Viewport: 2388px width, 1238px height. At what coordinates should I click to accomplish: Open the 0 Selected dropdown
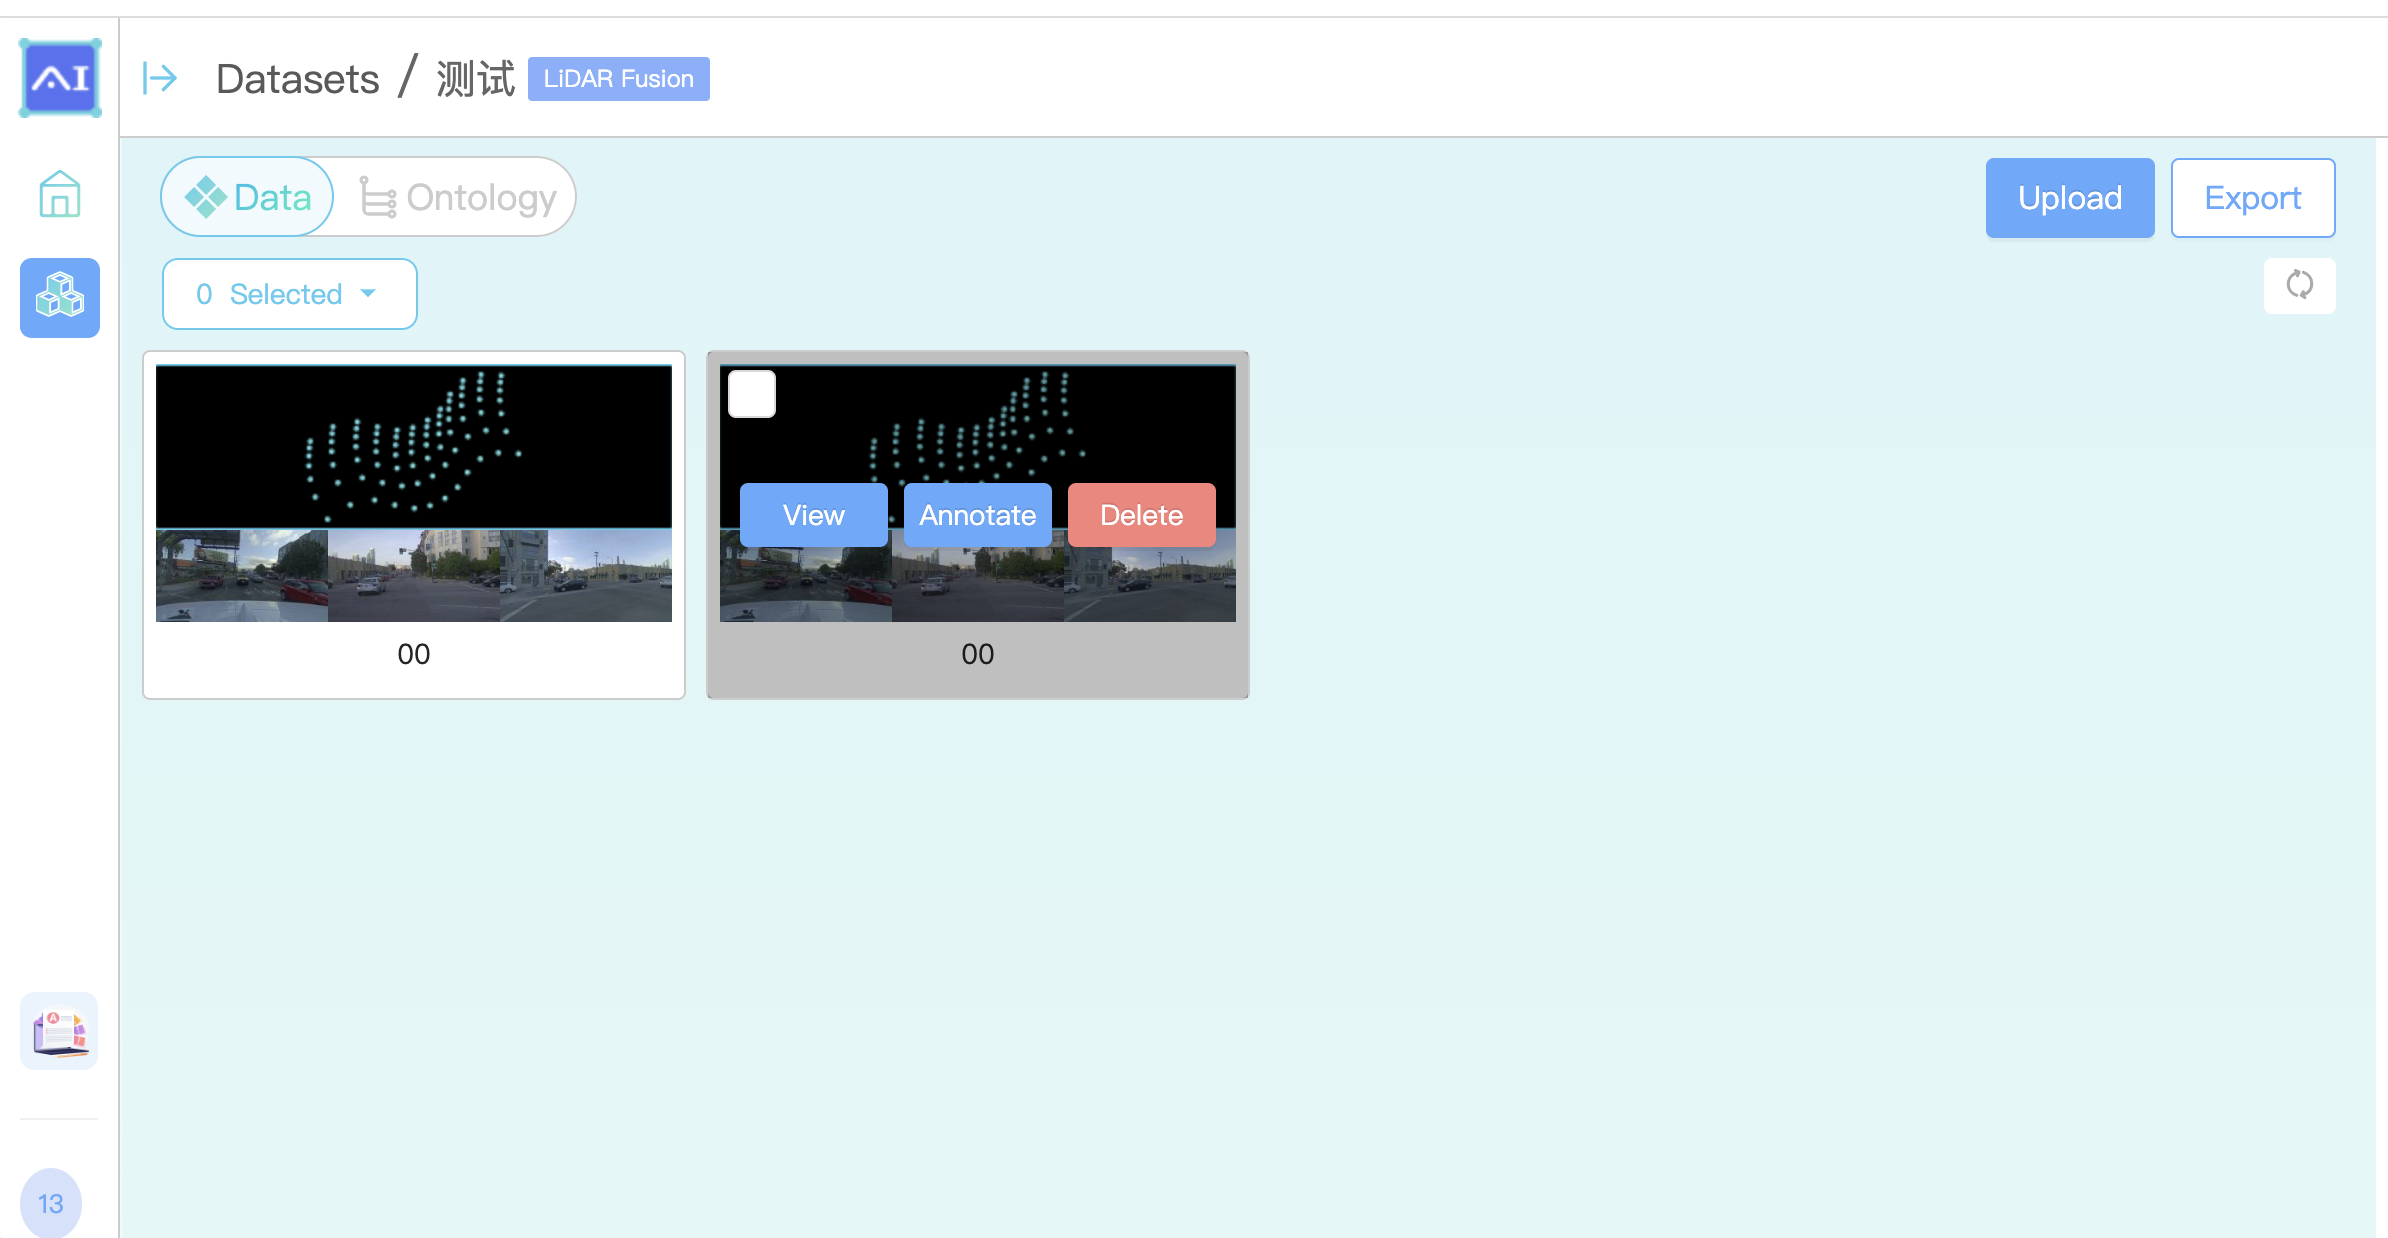[x=288, y=294]
